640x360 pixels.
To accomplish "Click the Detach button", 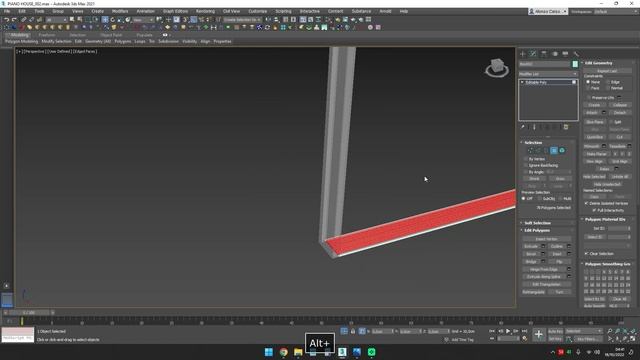I will pyautogui.click(x=620, y=113).
